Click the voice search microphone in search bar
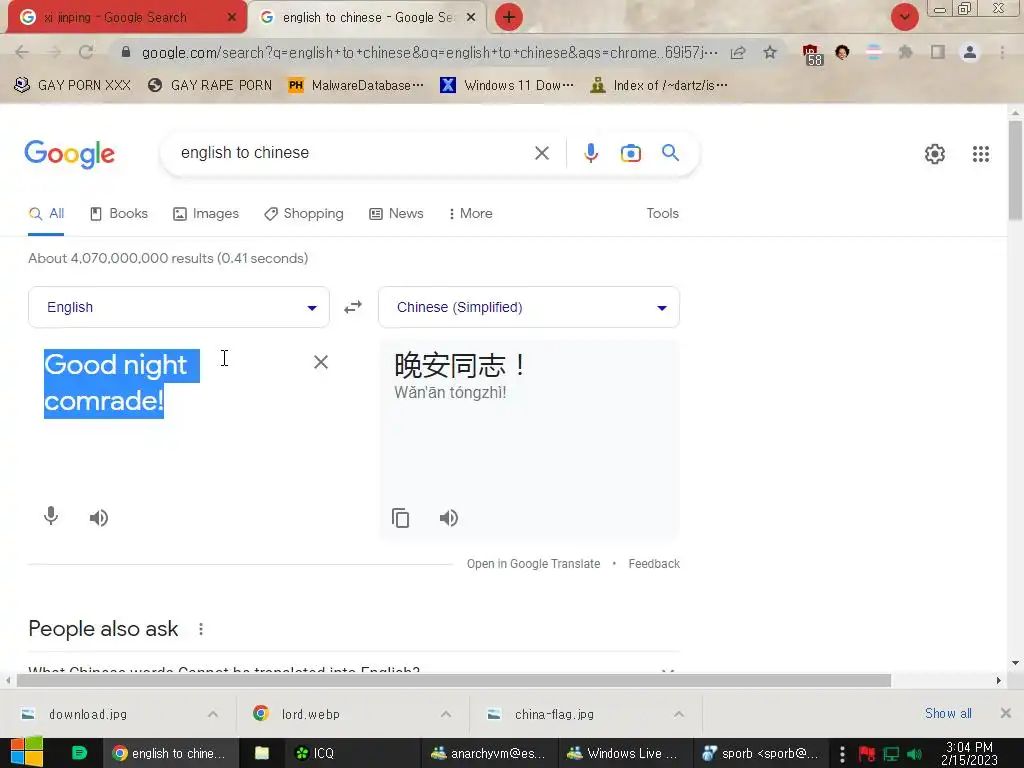 590,153
